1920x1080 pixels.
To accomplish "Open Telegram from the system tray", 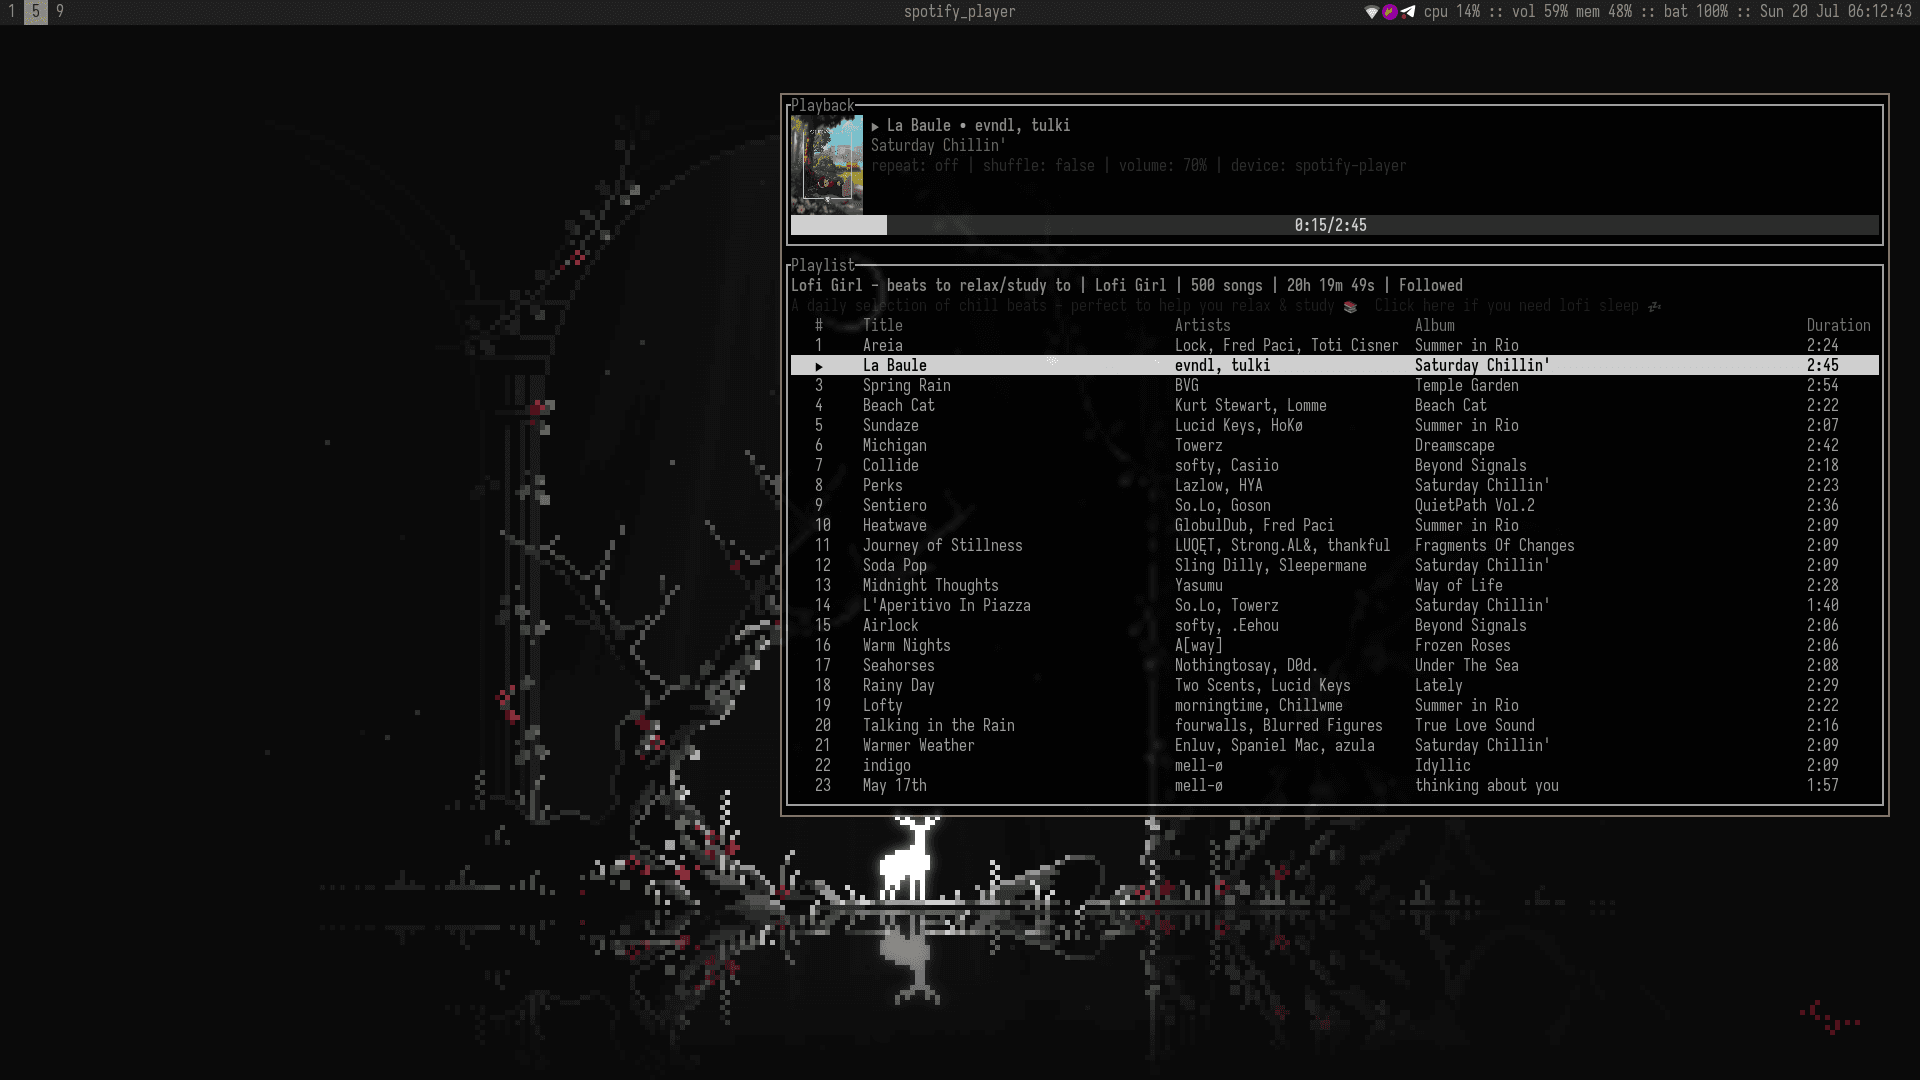I will [x=1407, y=13].
